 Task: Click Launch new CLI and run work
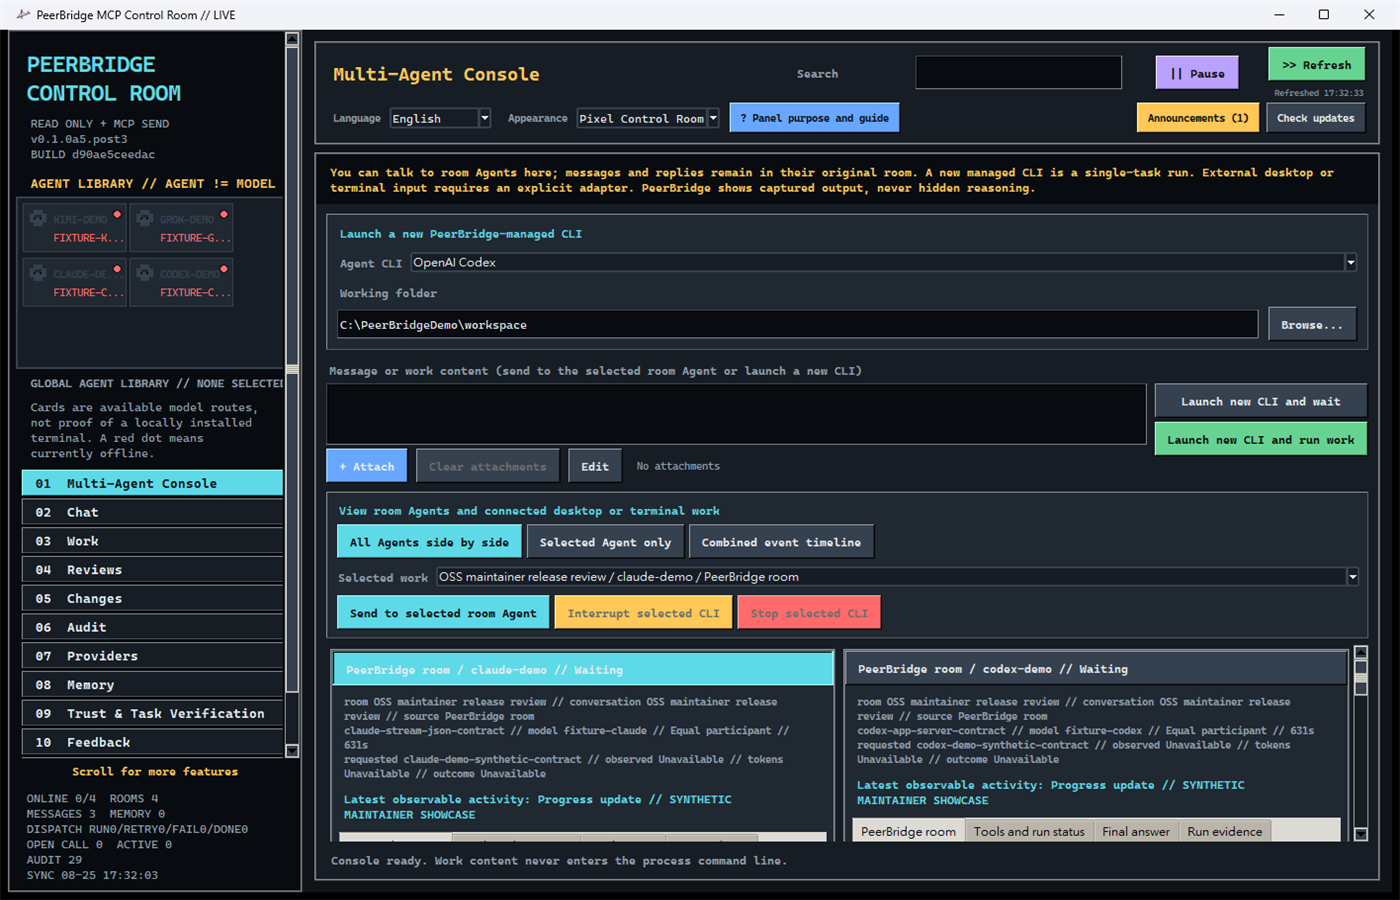1260,440
